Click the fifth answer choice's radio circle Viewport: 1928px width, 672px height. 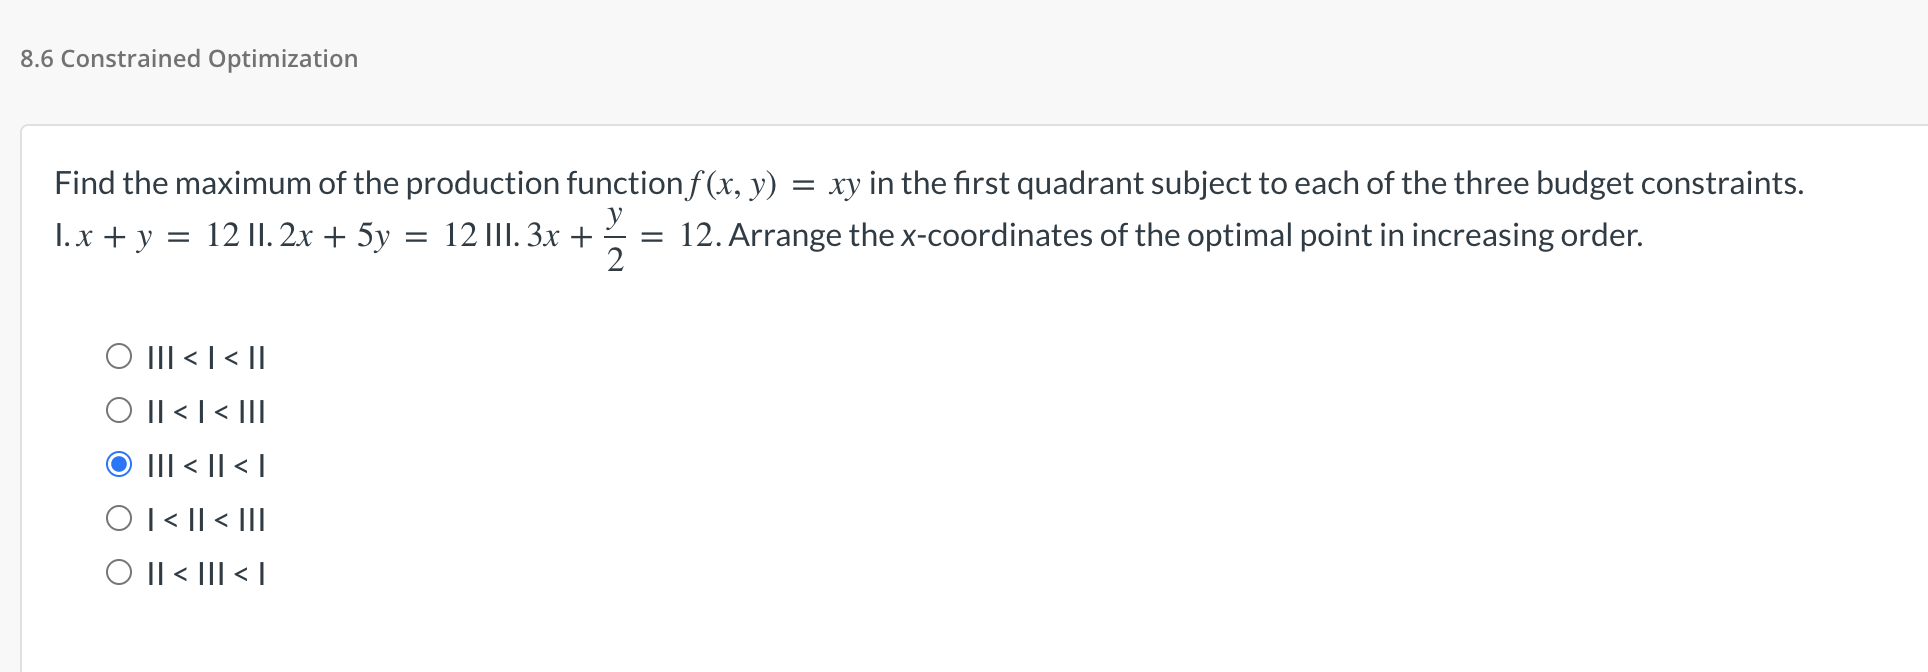(x=119, y=571)
